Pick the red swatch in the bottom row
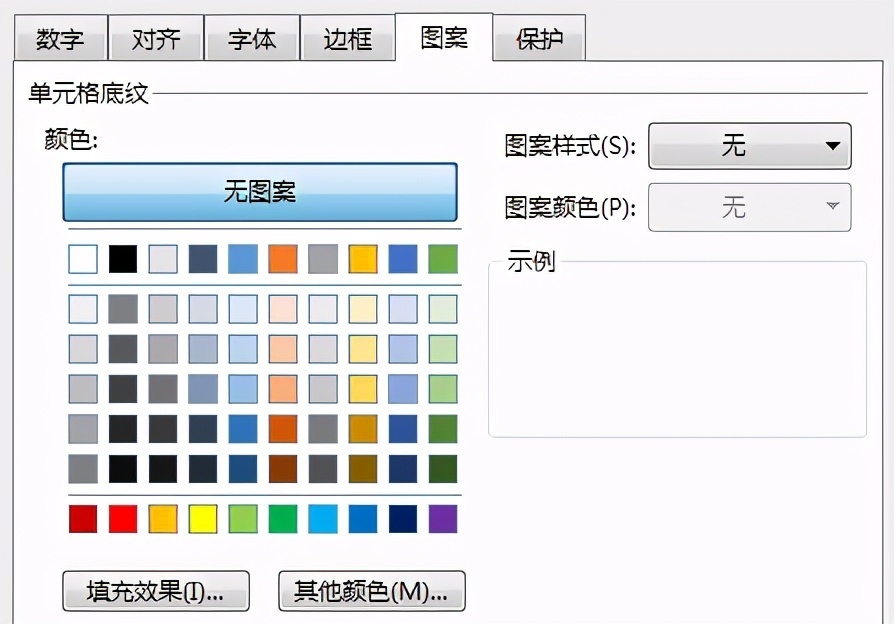The image size is (894, 624). pyautogui.click(x=122, y=519)
